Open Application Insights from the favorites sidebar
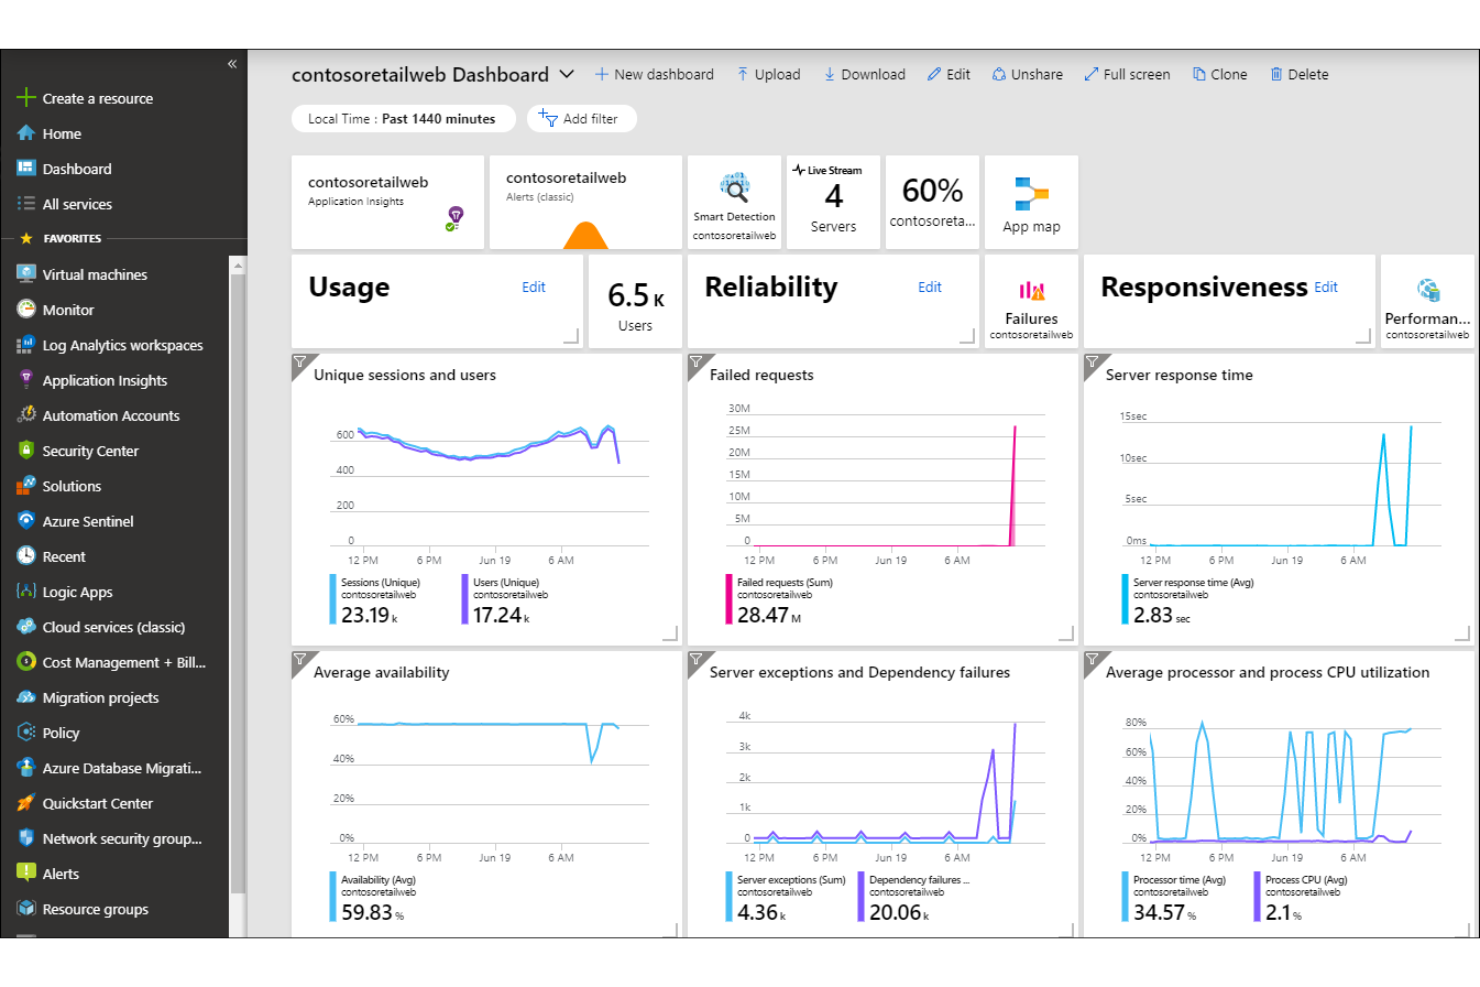 pos(104,380)
